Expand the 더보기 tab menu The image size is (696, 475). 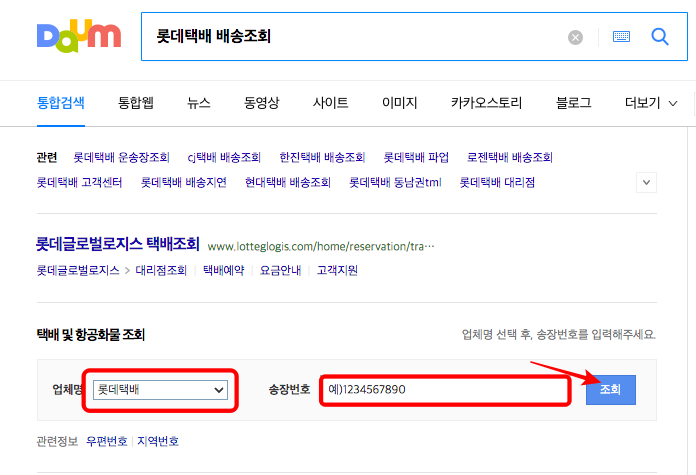(651, 103)
